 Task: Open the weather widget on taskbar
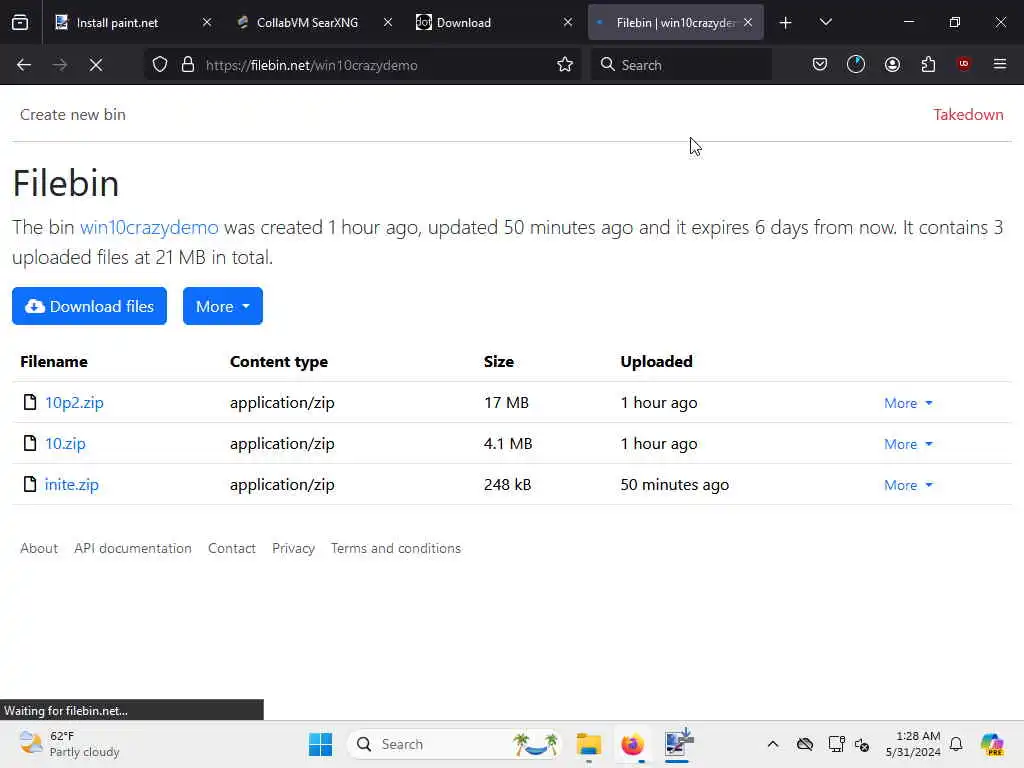click(69, 744)
